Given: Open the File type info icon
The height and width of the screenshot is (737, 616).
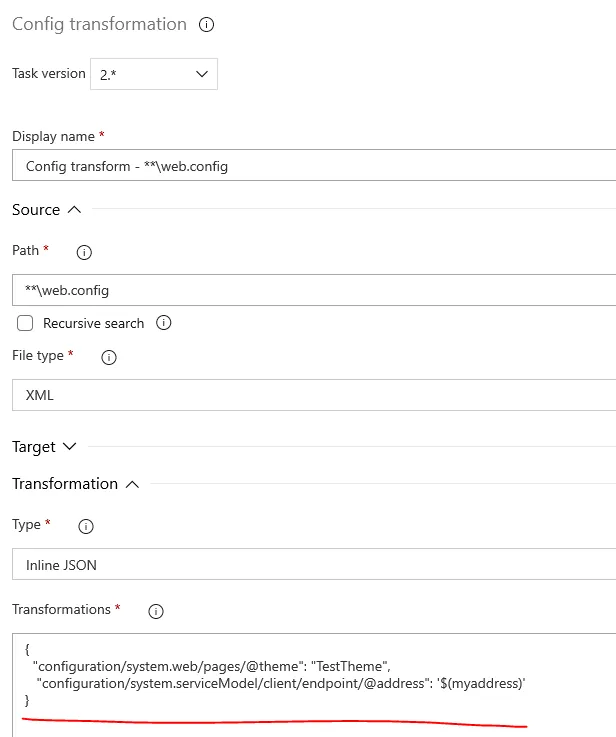Looking at the screenshot, I should (109, 357).
